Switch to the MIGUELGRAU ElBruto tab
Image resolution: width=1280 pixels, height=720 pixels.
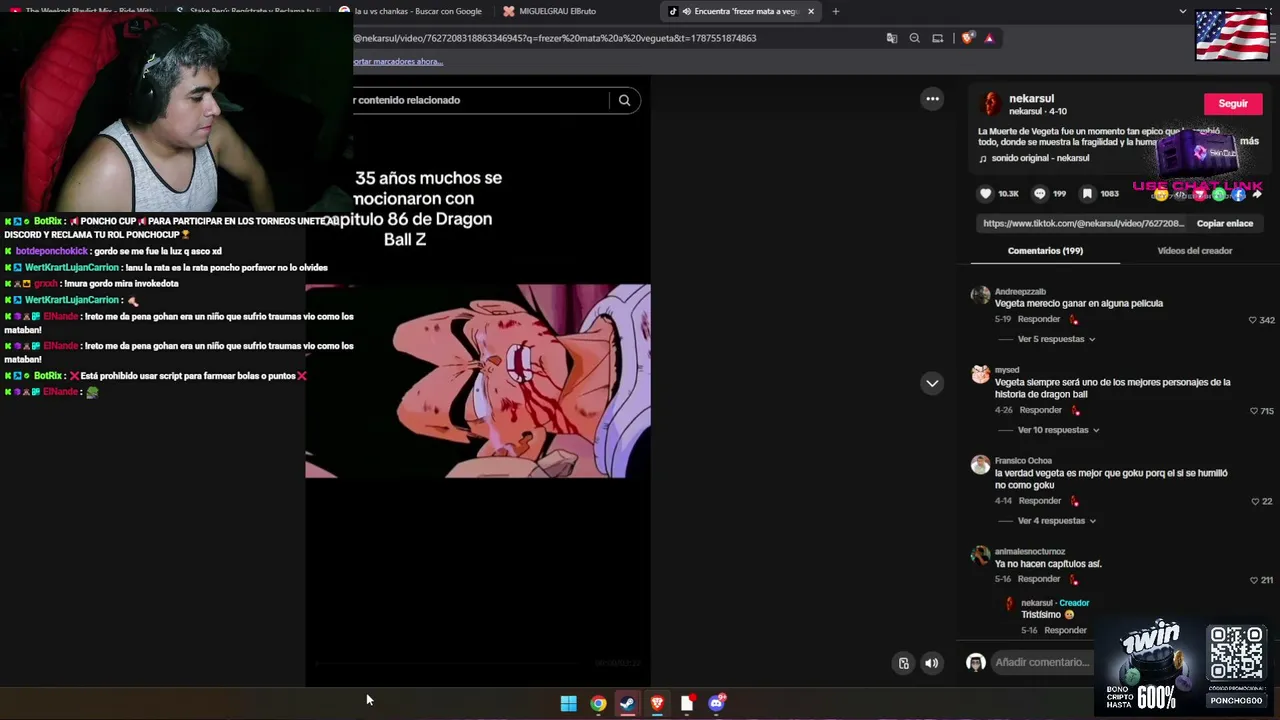click(x=557, y=11)
